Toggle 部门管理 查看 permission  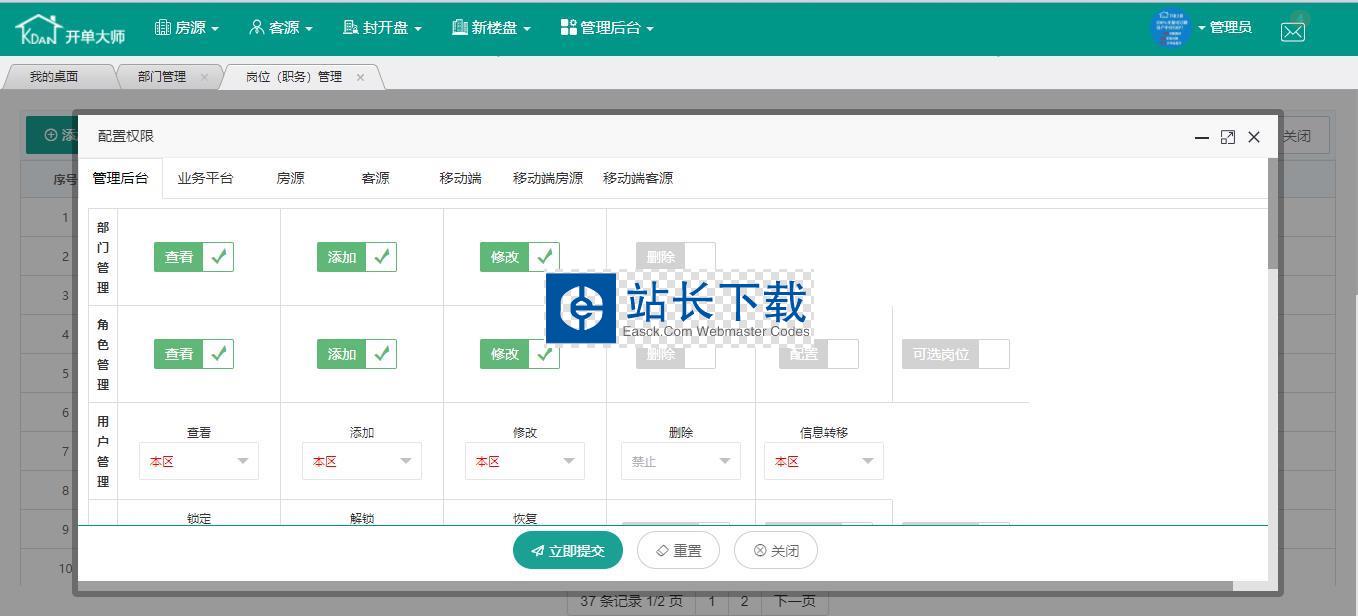tap(193, 257)
